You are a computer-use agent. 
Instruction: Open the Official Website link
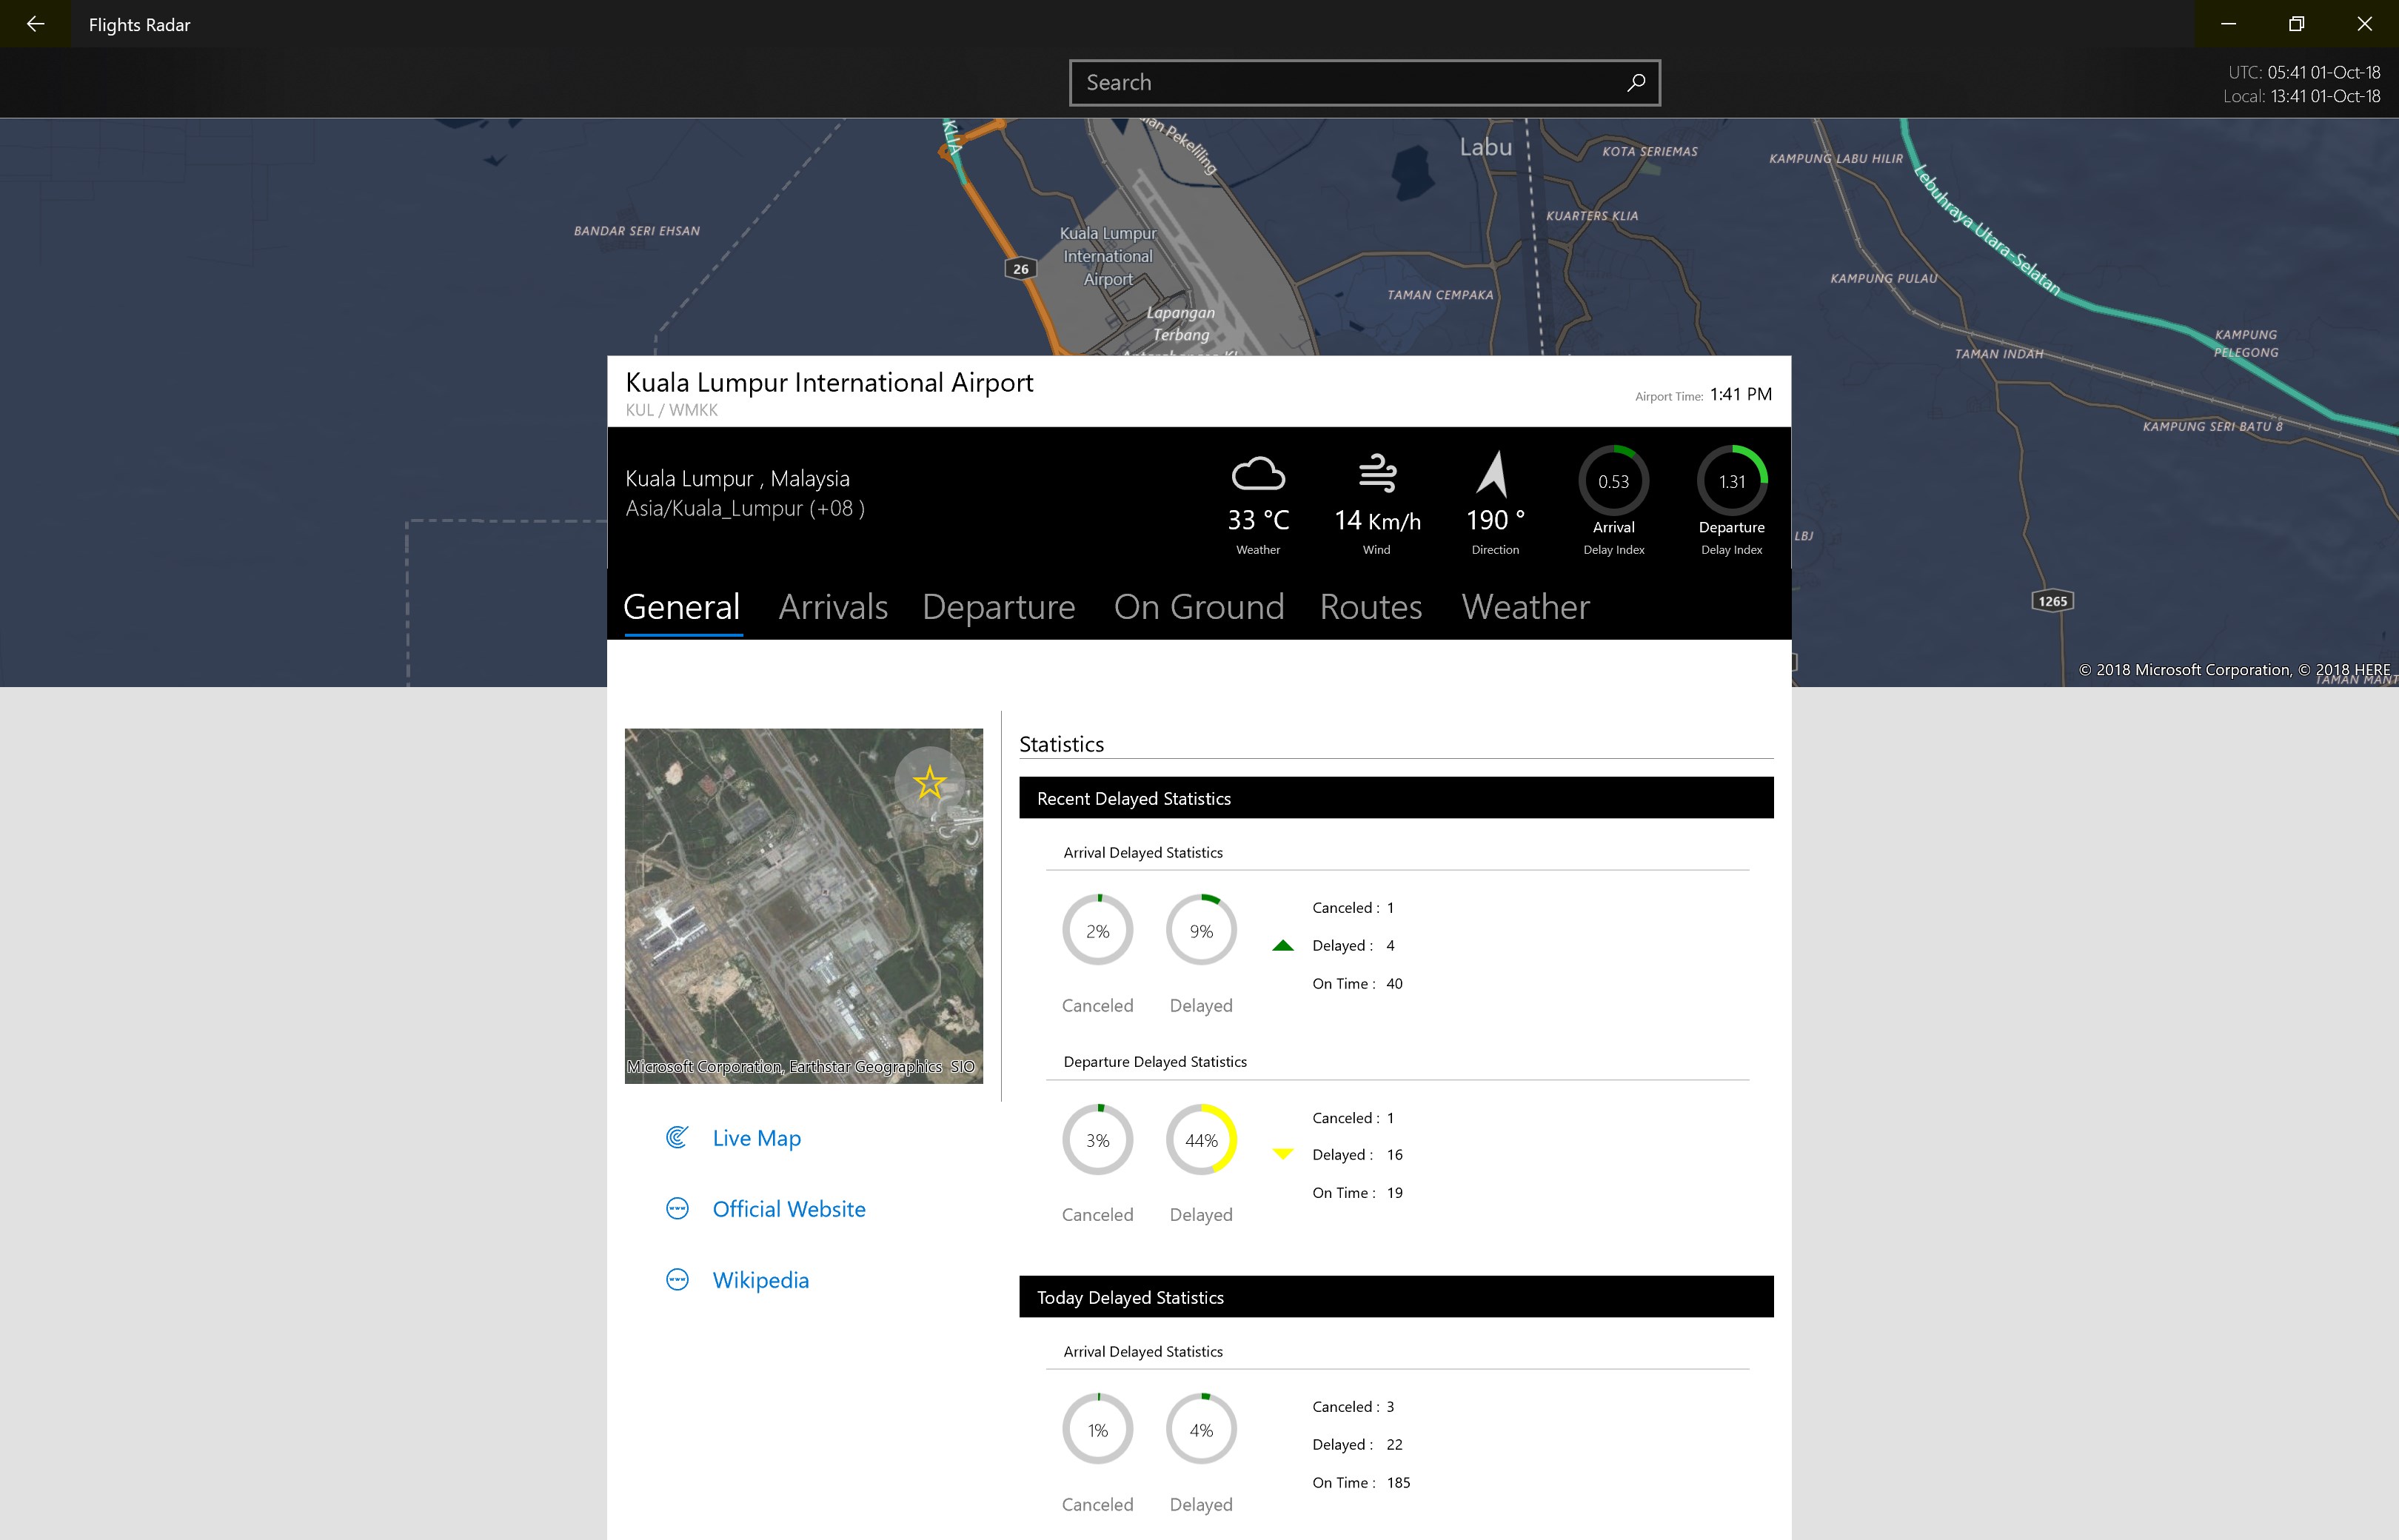[788, 1209]
